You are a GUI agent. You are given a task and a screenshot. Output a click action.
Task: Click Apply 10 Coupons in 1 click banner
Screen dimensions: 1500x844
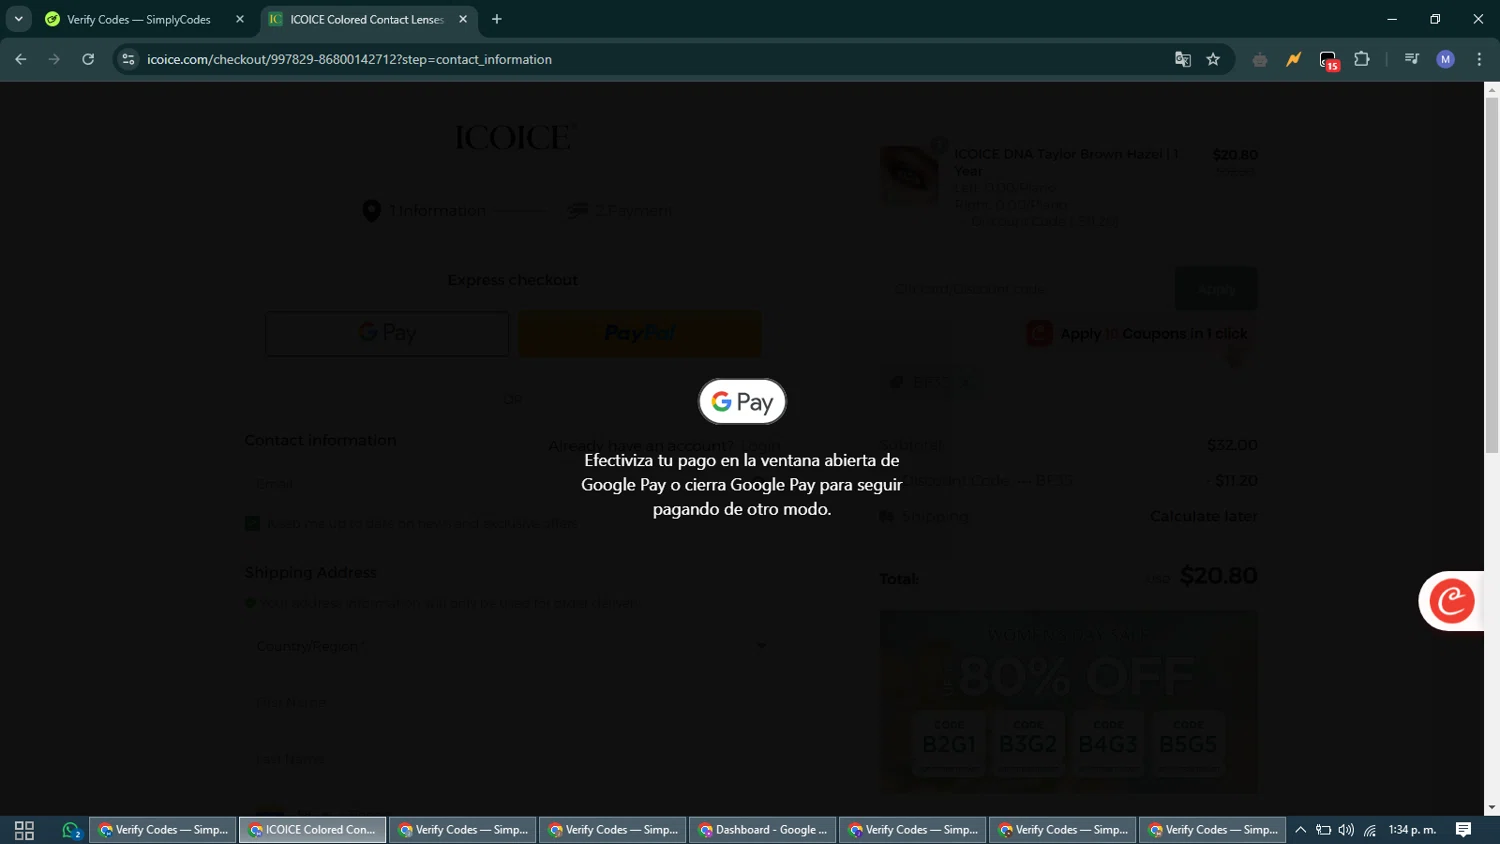1138,334
